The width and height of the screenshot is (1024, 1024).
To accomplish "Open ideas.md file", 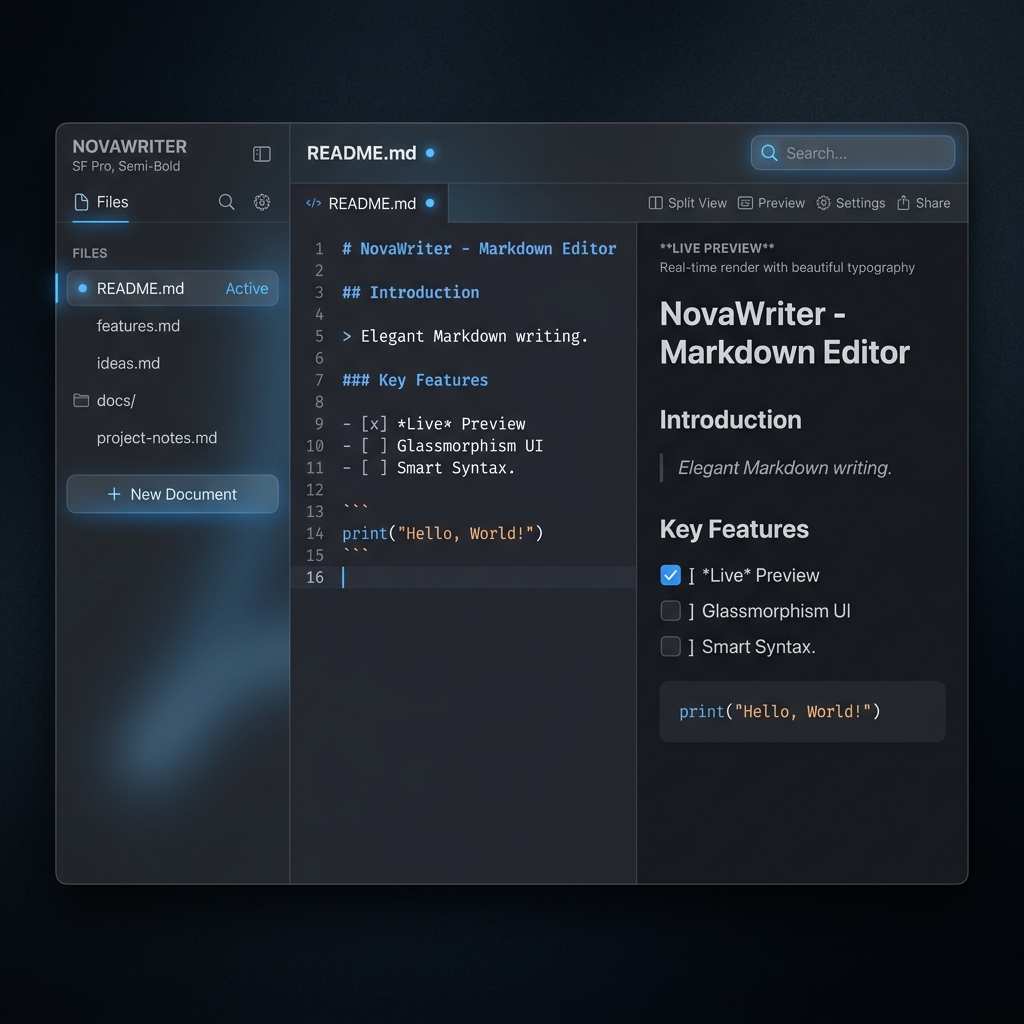I will [x=128, y=363].
